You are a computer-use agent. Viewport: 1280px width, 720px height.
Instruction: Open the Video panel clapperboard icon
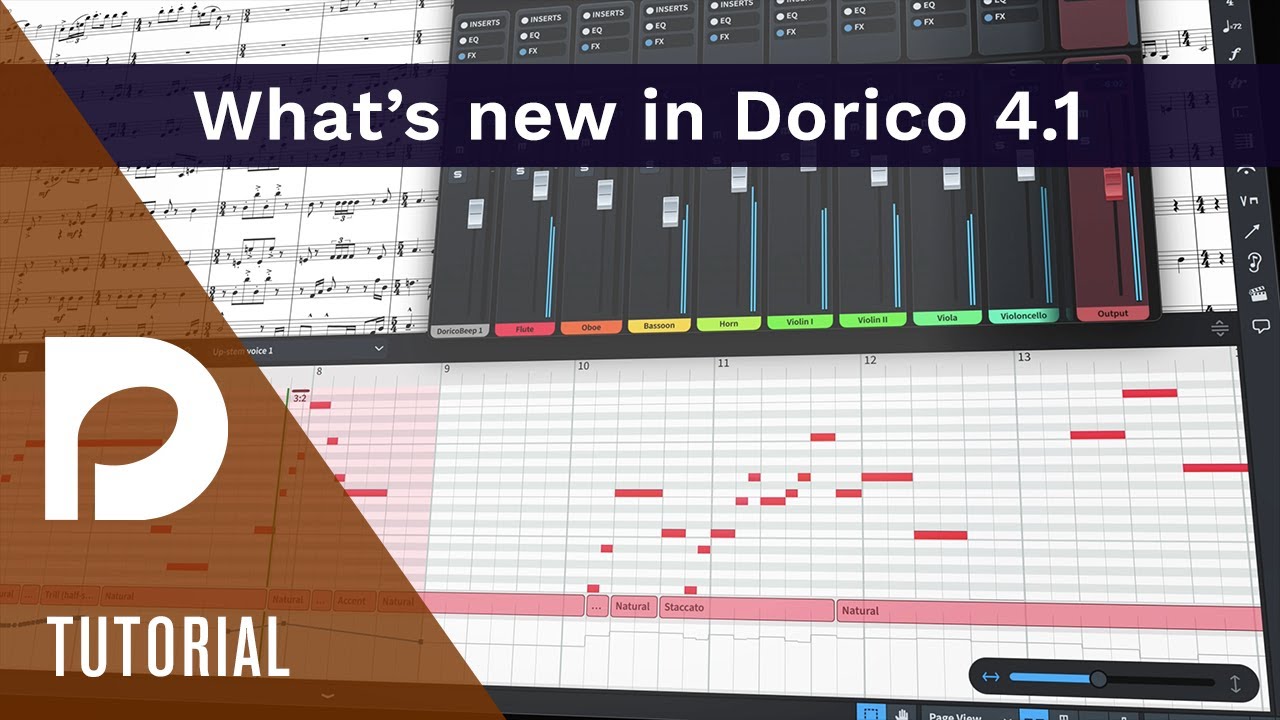(x=1258, y=294)
